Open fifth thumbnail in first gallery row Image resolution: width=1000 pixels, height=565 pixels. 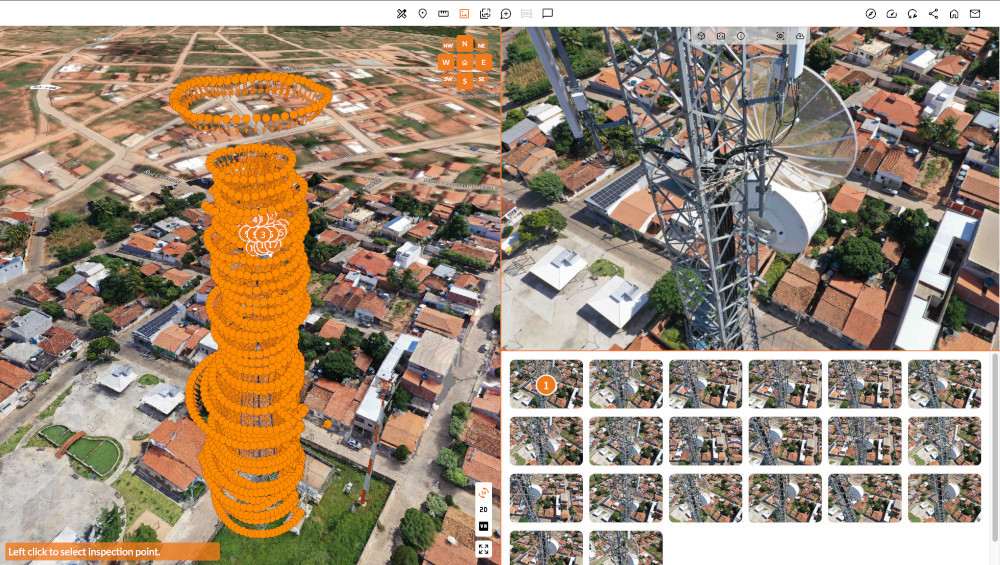[x=865, y=384]
